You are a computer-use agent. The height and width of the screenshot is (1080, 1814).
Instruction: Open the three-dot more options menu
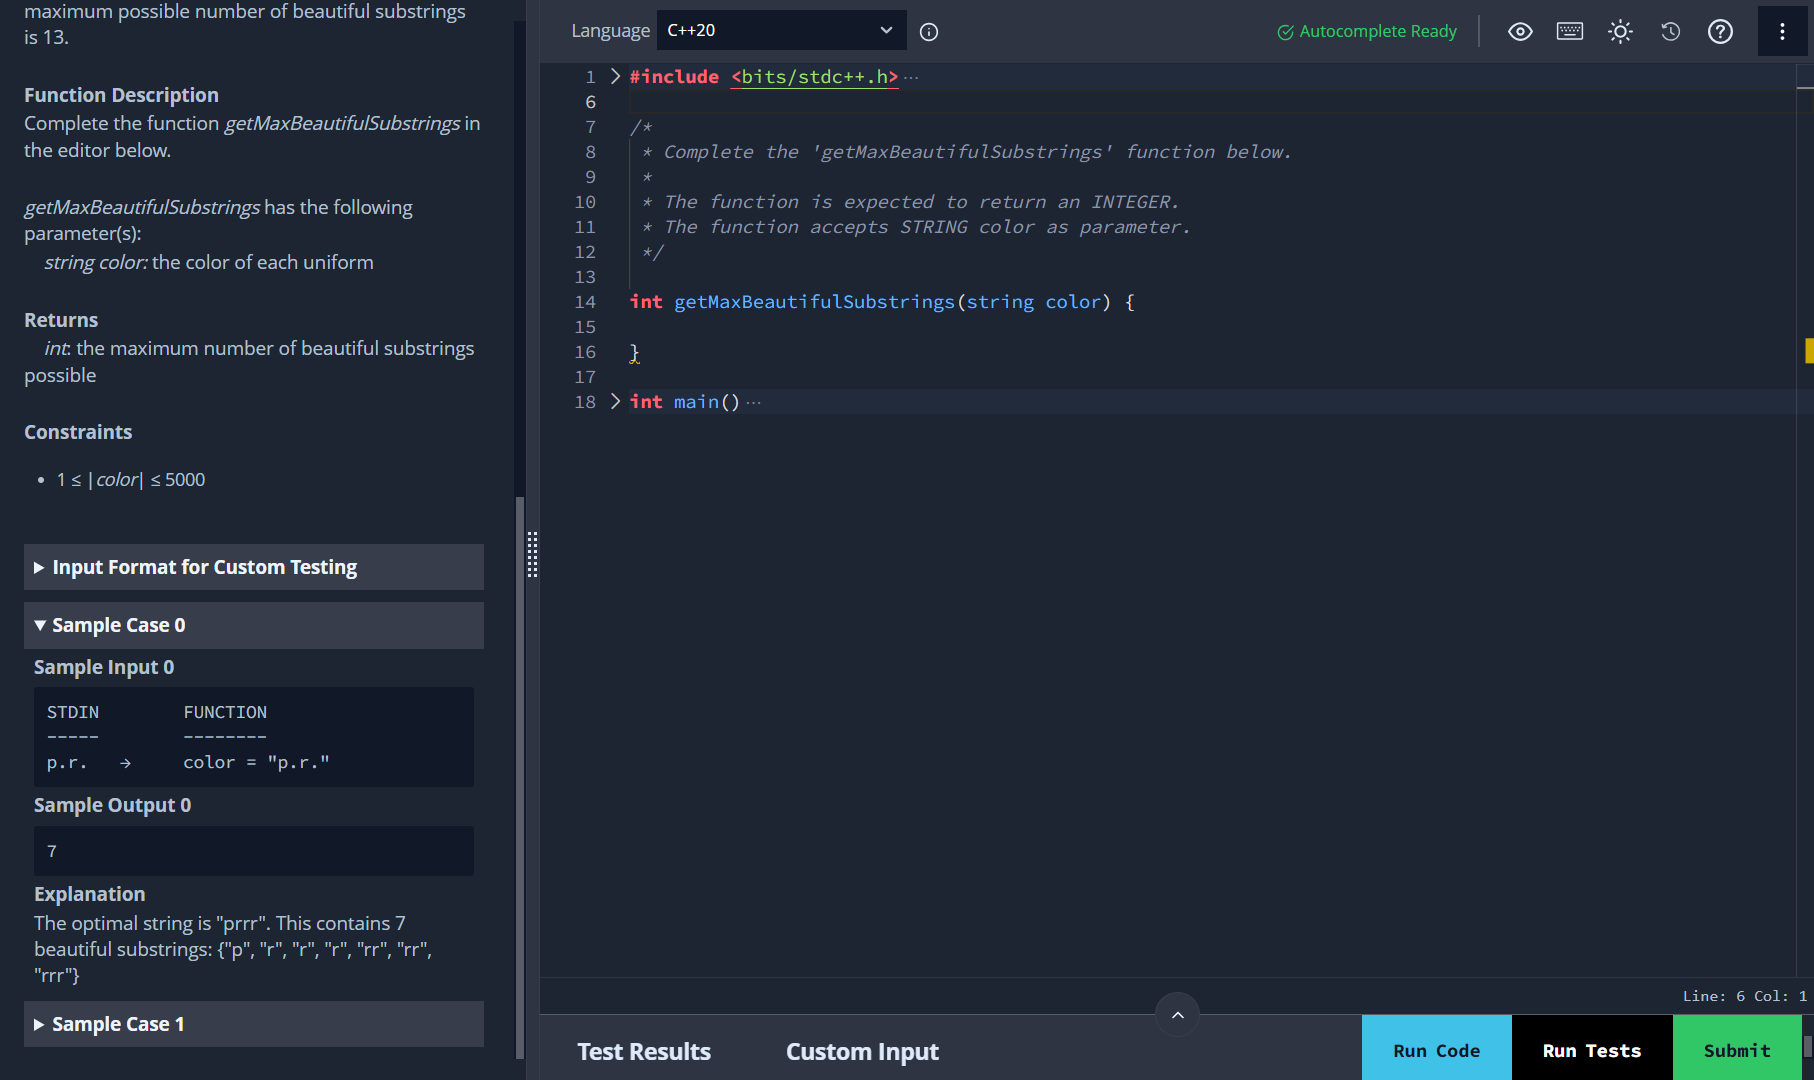pos(1782,32)
